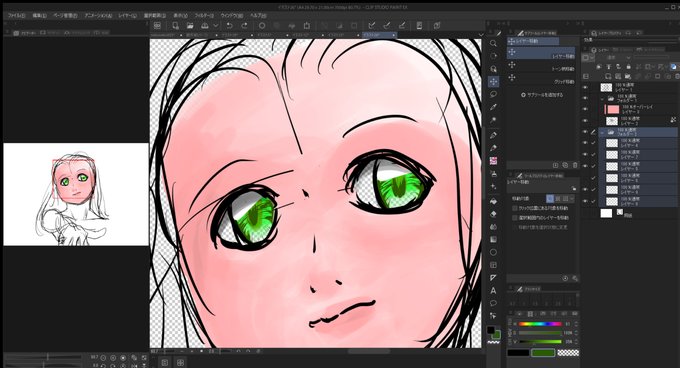Expand canvas tab list chevron
Screen dimensions: 680x368
click(481, 35)
